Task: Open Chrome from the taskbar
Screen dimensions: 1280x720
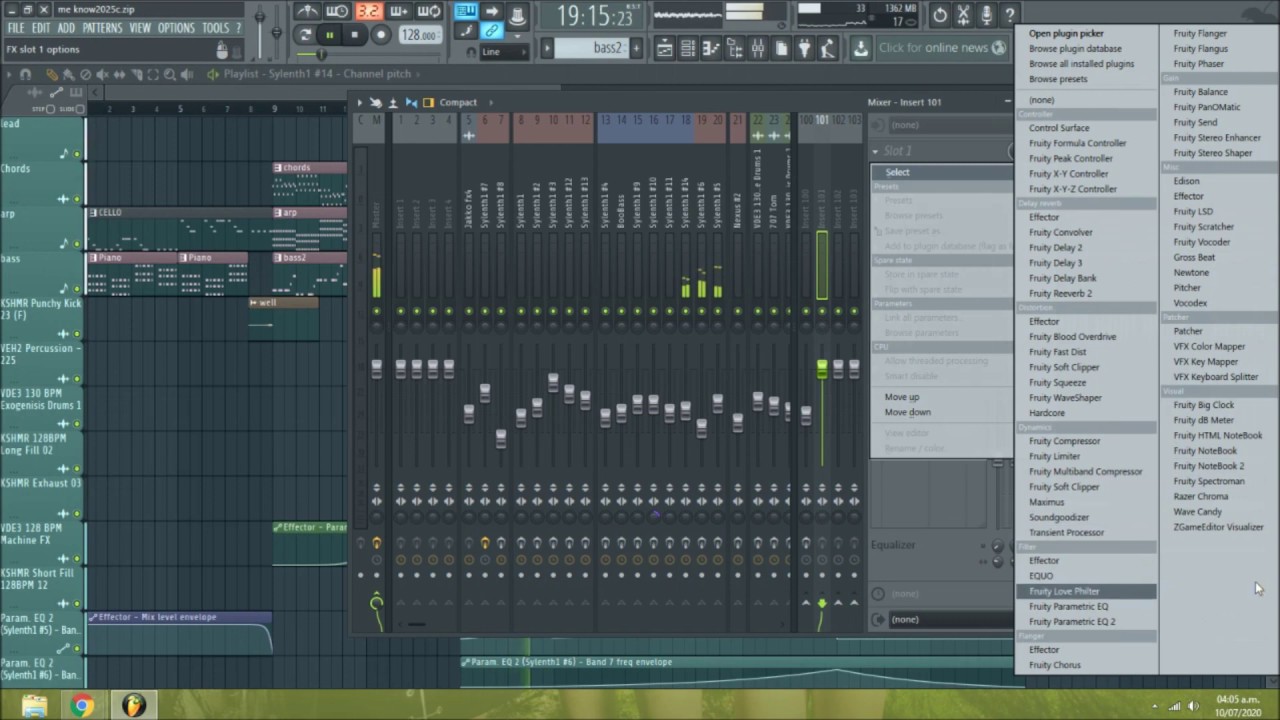Action: (x=82, y=706)
